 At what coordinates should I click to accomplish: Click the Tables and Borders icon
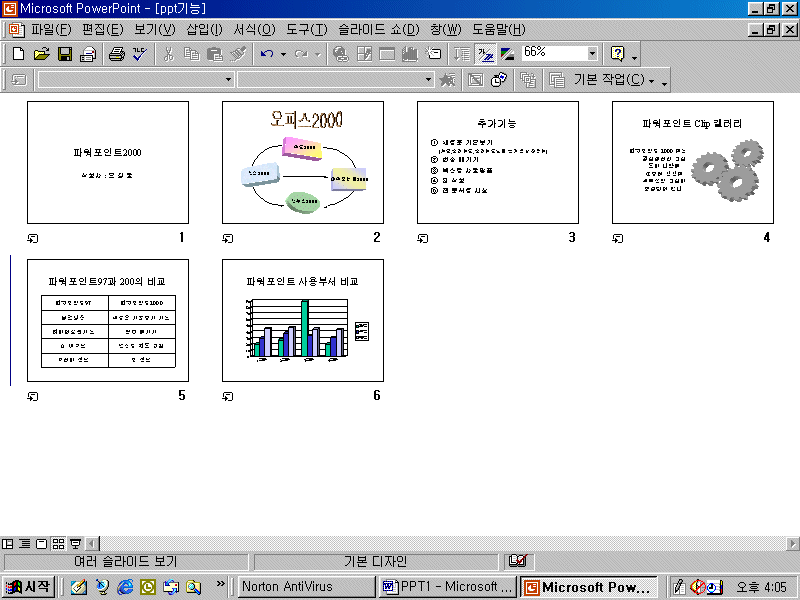pyautogui.click(x=364, y=54)
